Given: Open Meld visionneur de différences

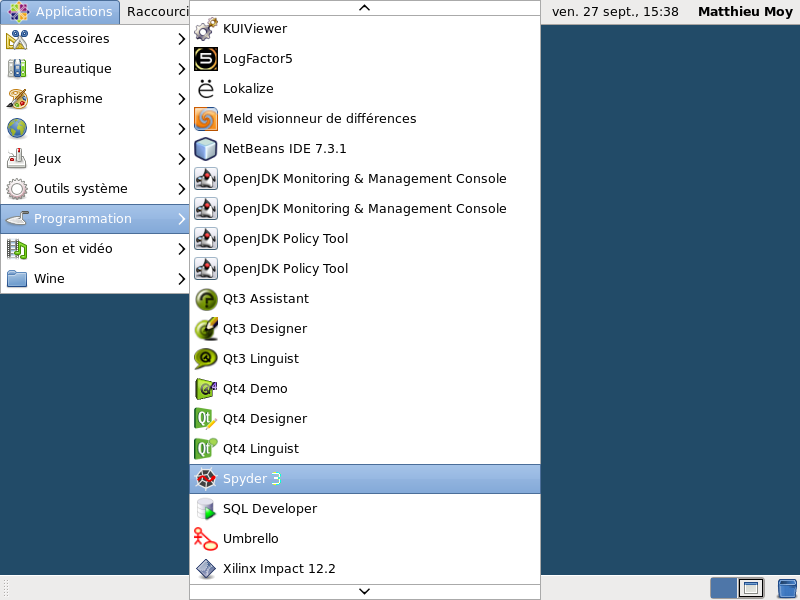Looking at the screenshot, I should [x=365, y=119].
